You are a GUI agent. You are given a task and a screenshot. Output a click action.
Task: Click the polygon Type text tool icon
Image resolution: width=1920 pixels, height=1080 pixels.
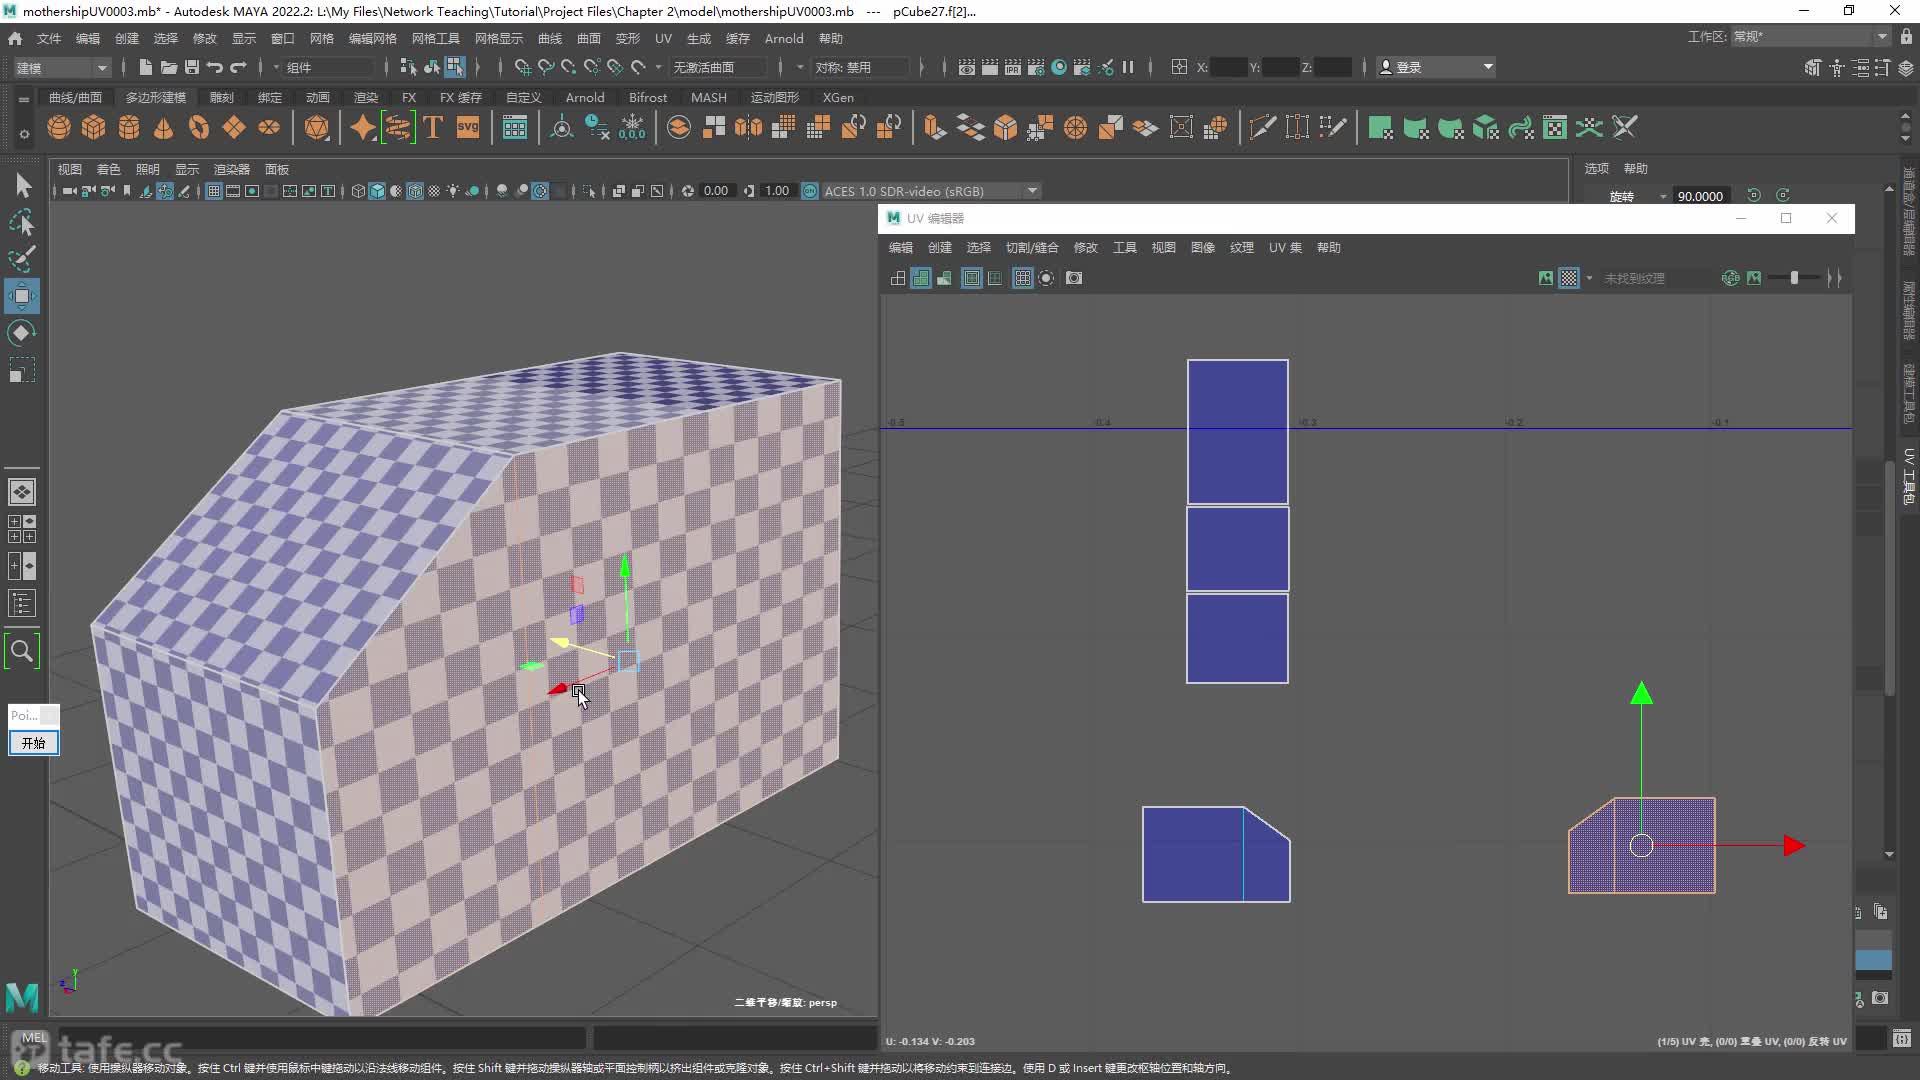coord(433,128)
